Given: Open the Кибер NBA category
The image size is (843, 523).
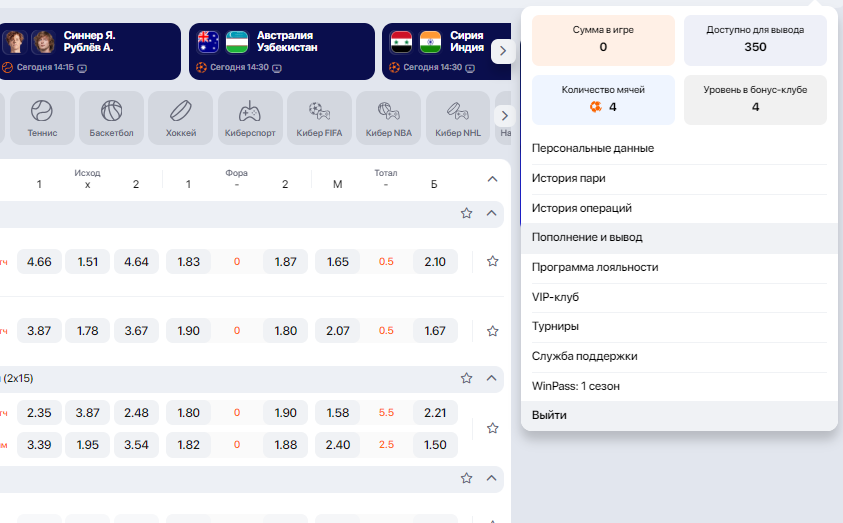Looking at the screenshot, I should click(x=389, y=118).
